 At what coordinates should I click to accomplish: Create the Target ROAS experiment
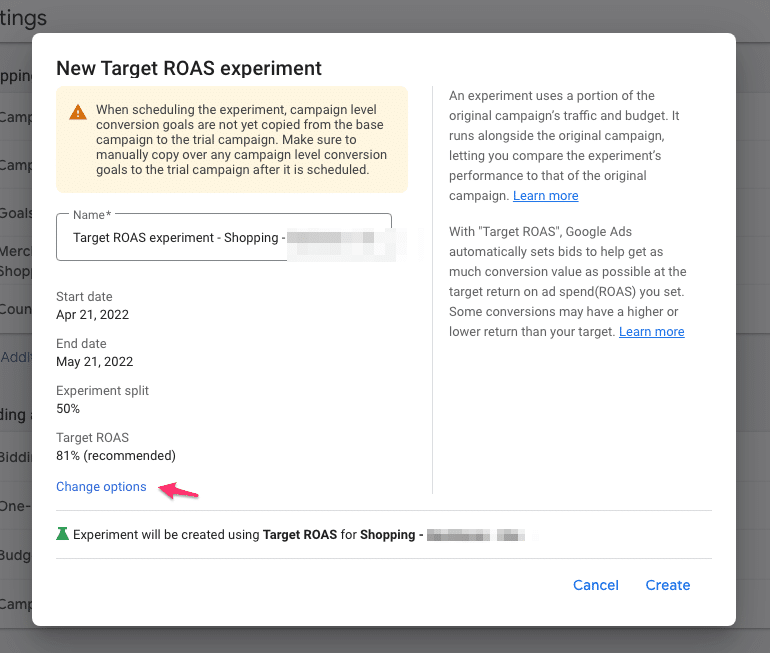[668, 585]
